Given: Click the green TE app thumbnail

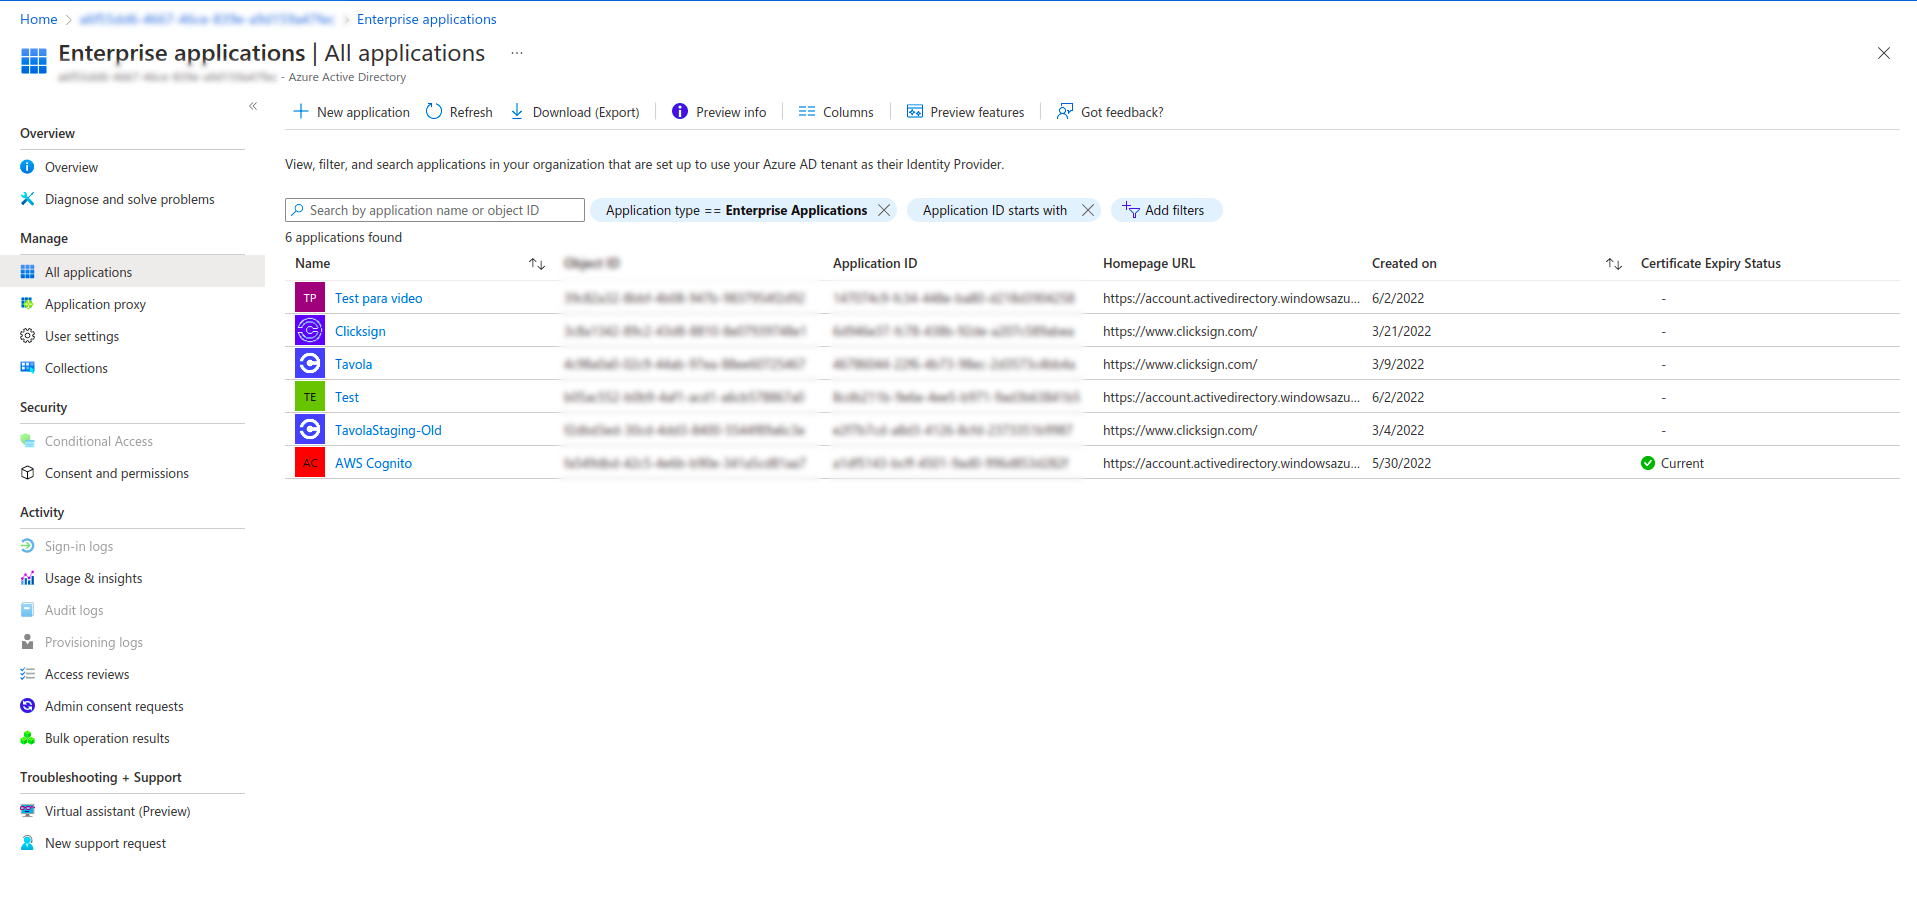Looking at the screenshot, I should point(310,397).
